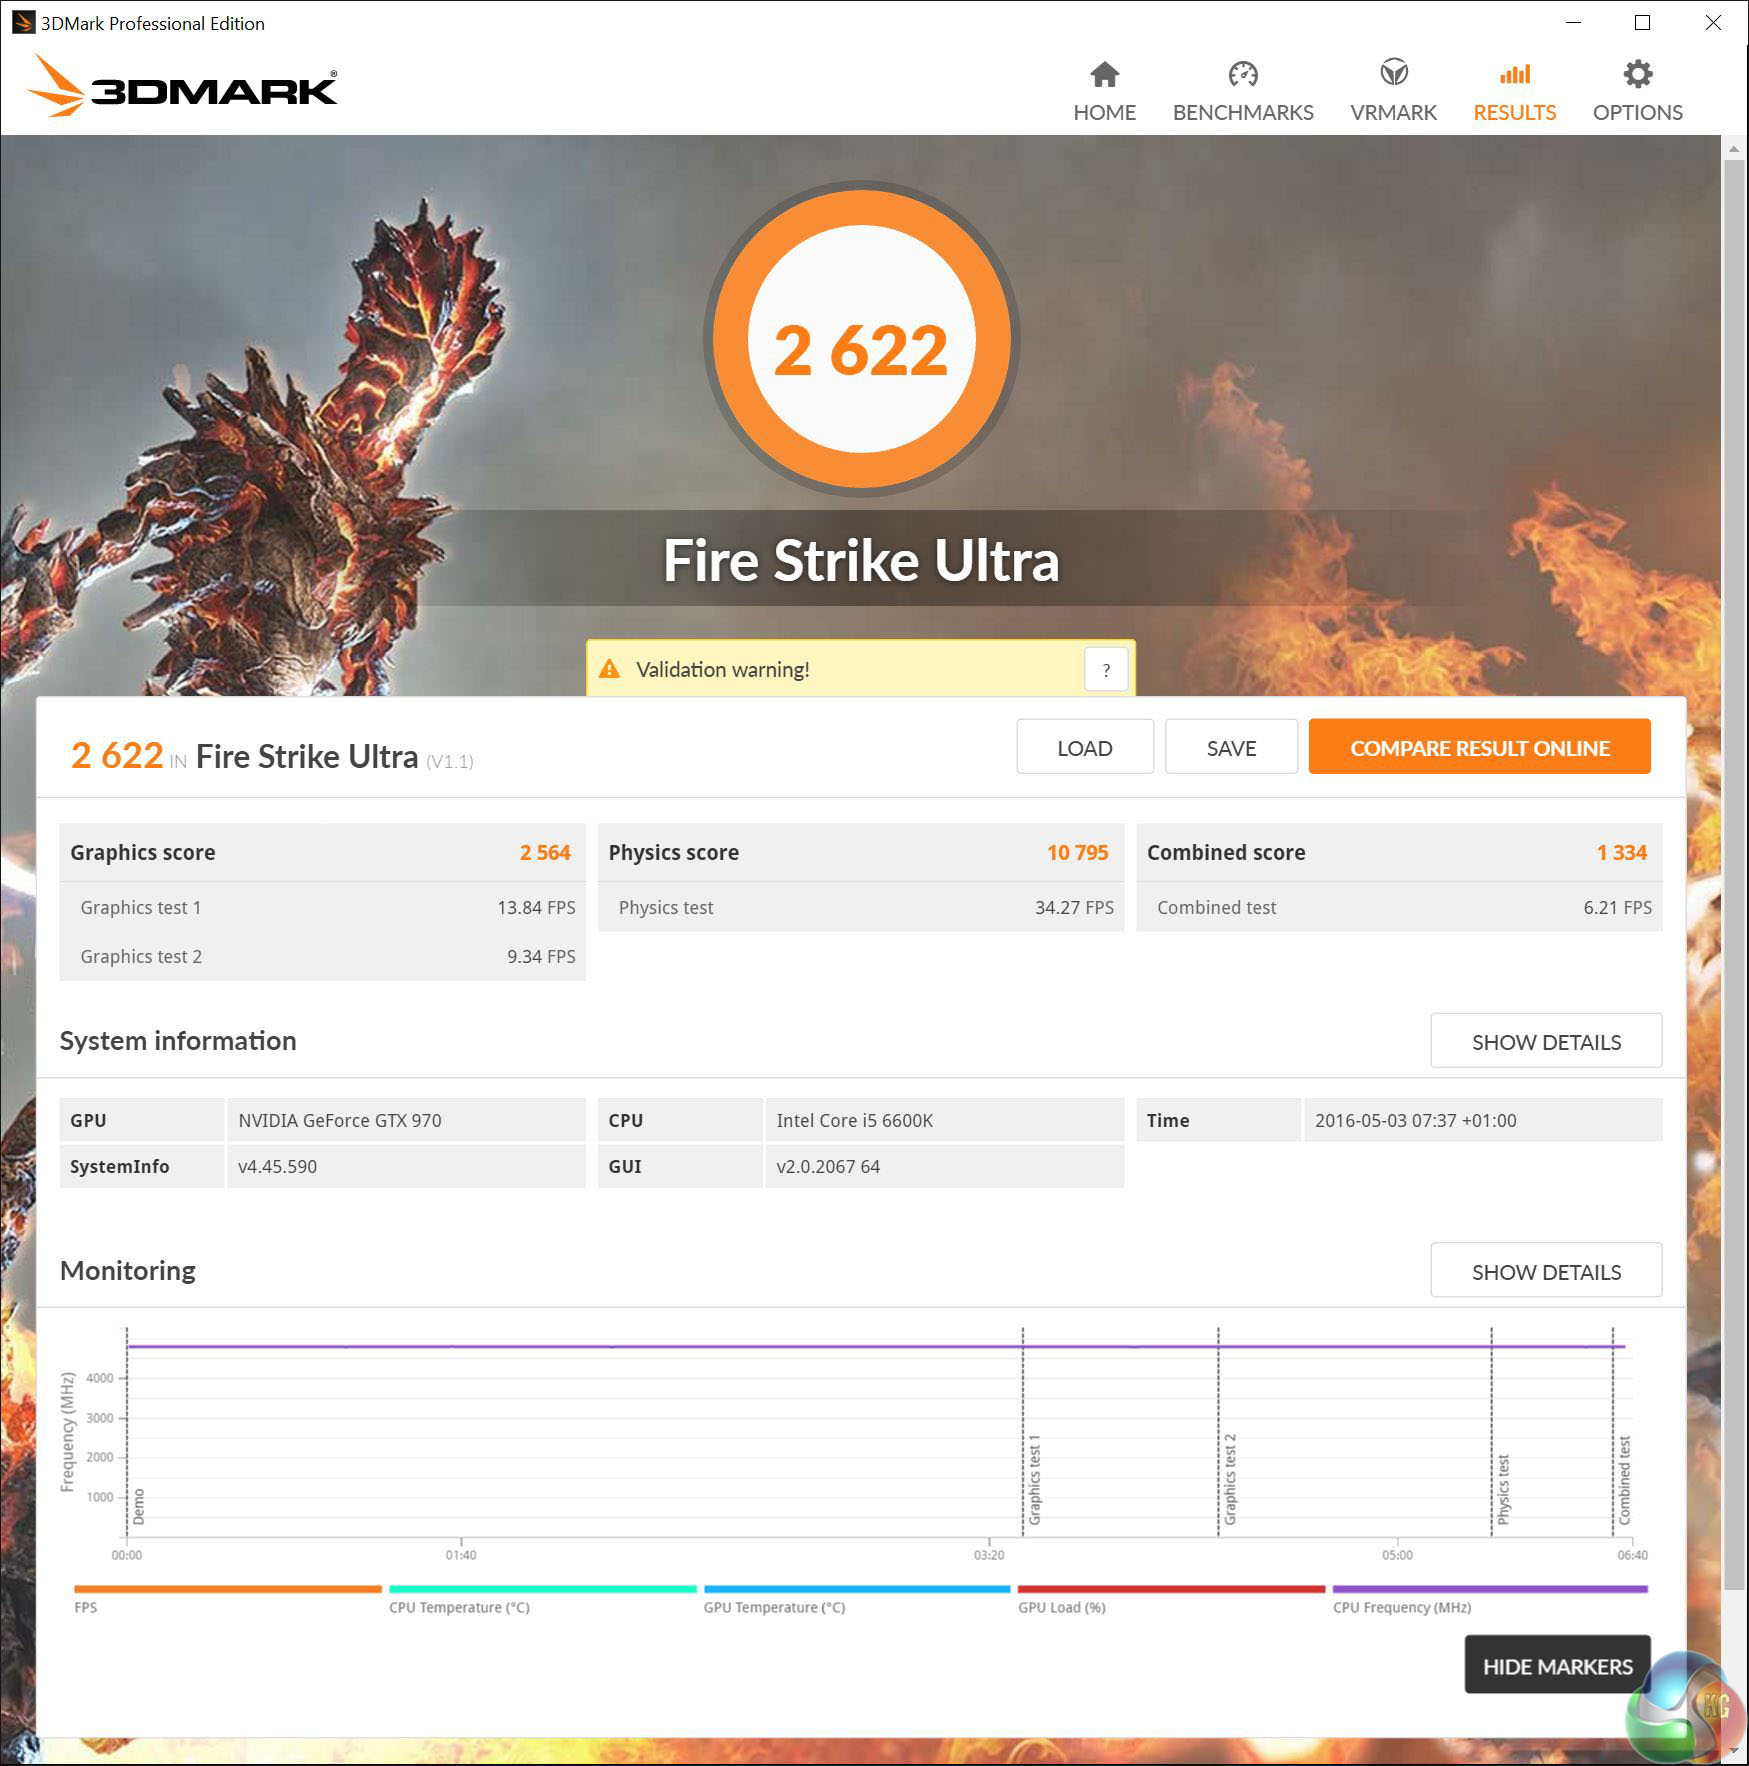Toggle the GPU Temperature legend series
1749x1766 pixels.
(x=857, y=1598)
